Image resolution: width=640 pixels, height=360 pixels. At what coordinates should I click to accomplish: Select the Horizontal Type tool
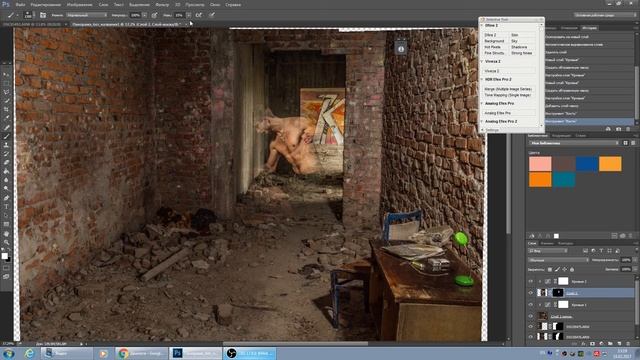pyautogui.click(x=7, y=207)
